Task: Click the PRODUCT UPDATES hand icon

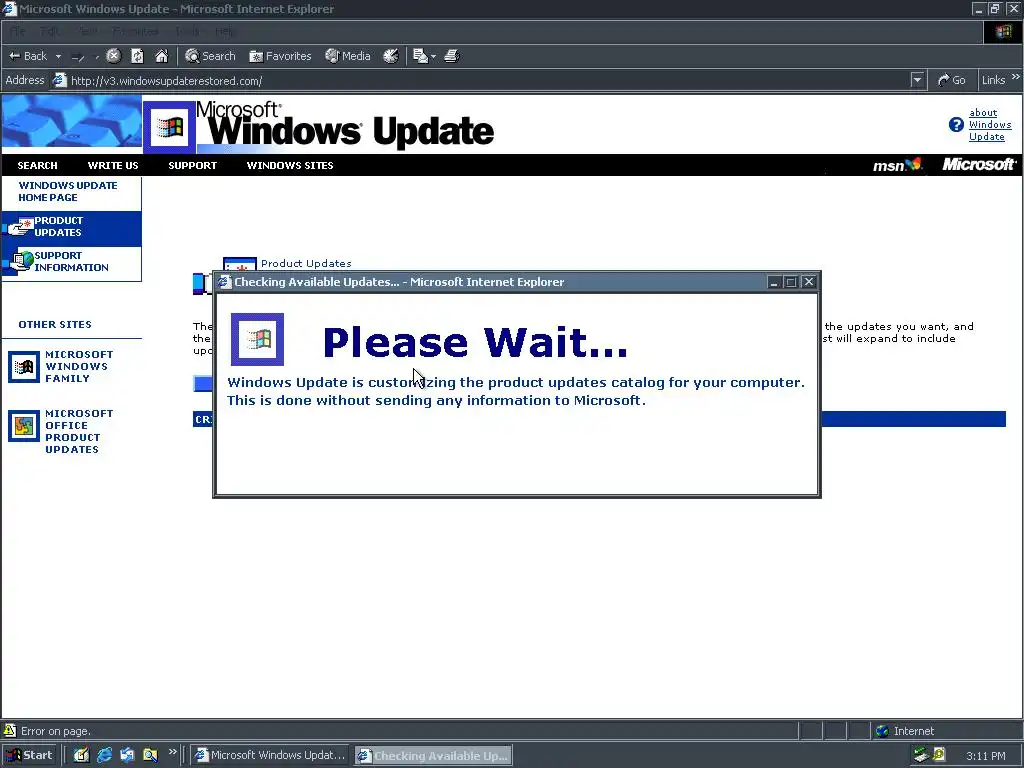Action: (20, 227)
